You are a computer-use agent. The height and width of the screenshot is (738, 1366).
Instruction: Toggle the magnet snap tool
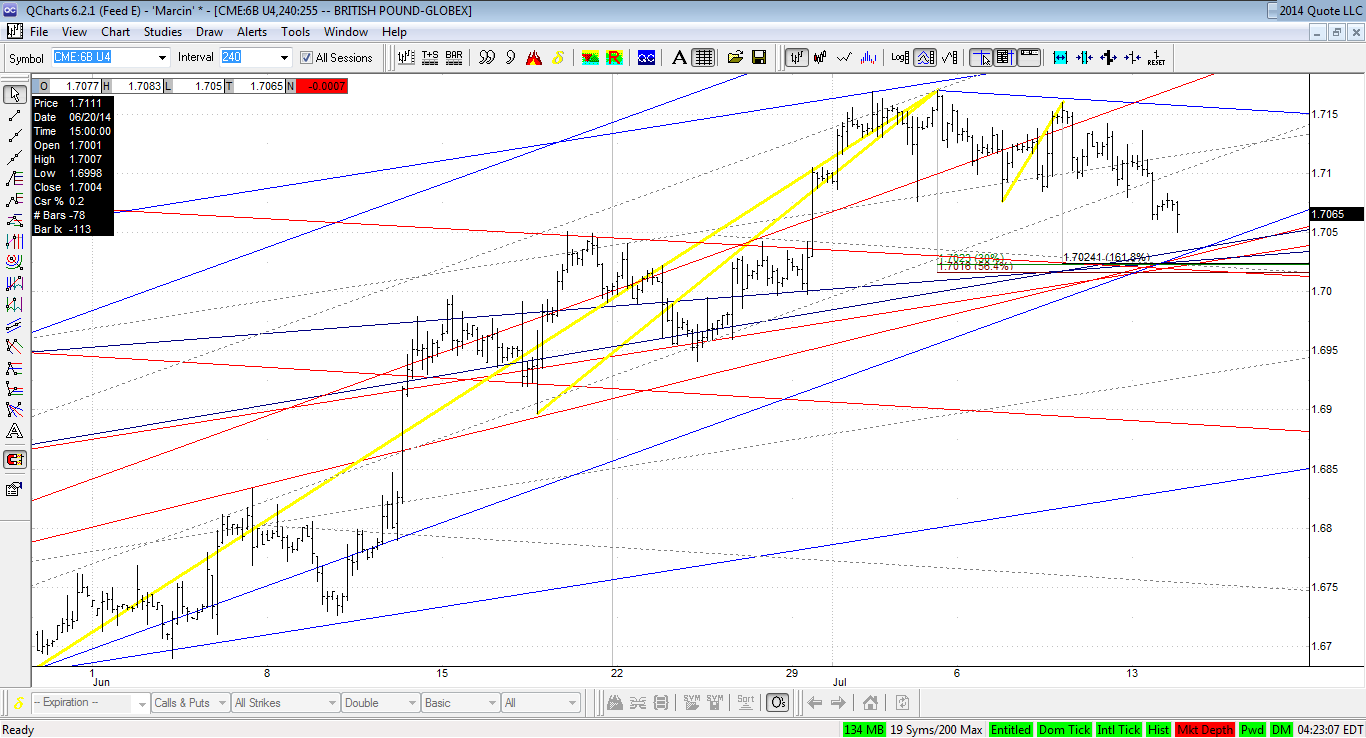[15, 460]
